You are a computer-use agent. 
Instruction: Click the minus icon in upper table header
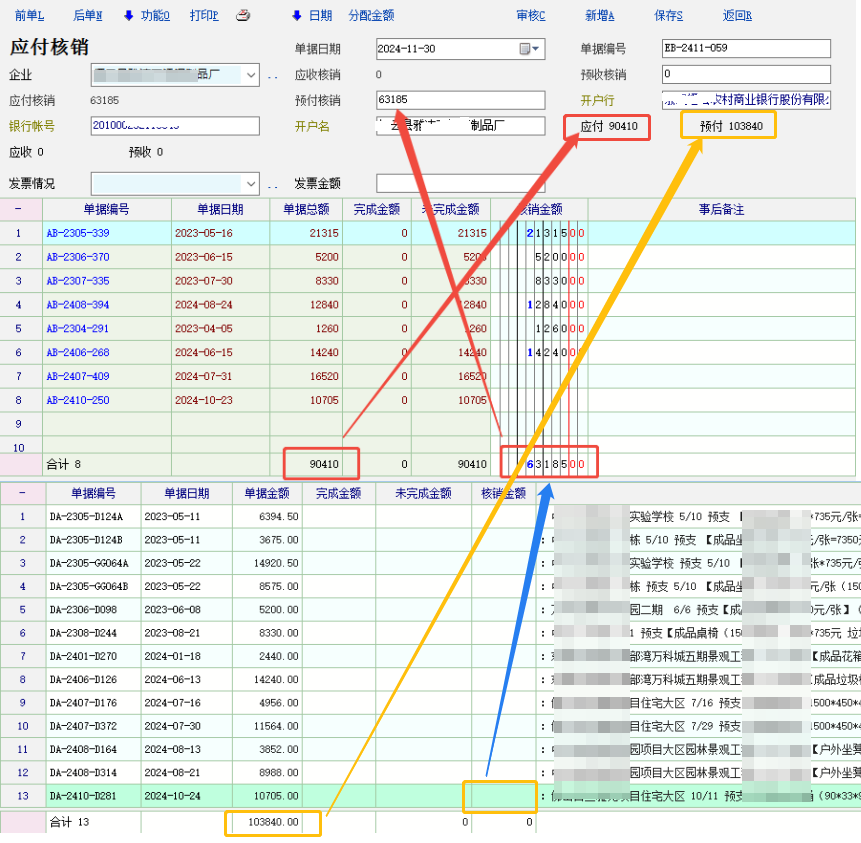tap(20, 209)
